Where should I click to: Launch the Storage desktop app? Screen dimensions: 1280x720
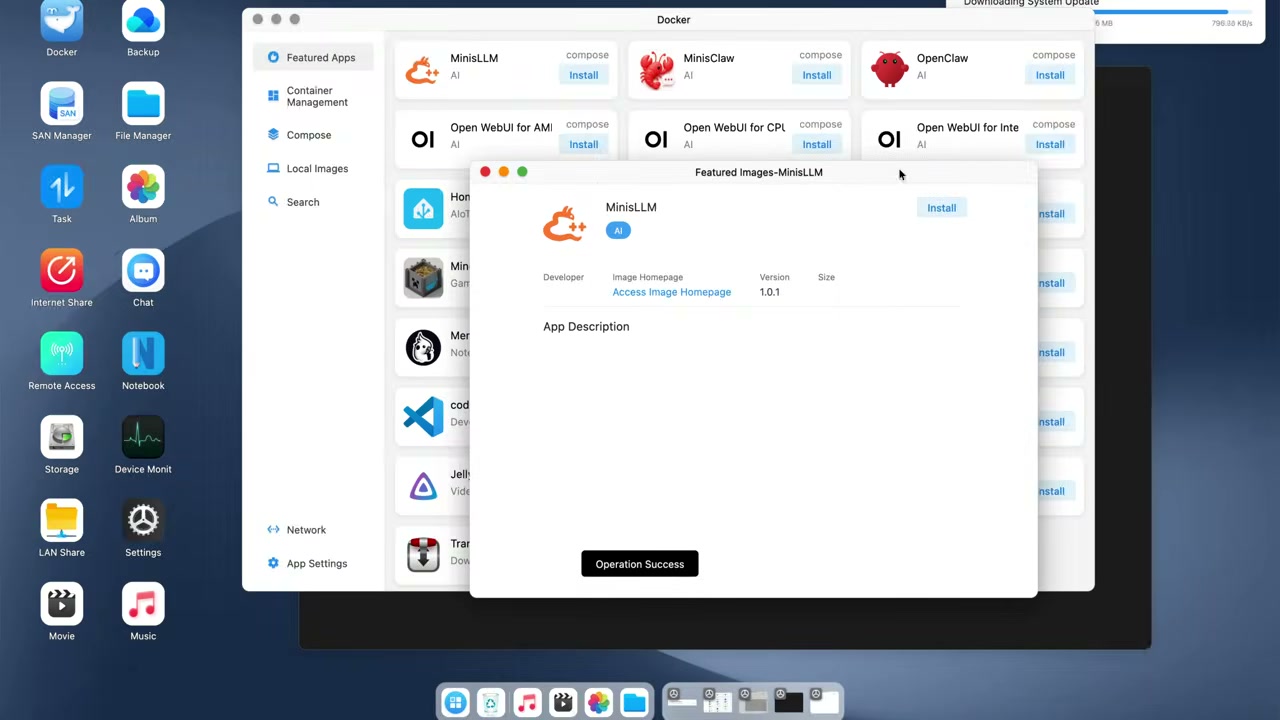61,437
